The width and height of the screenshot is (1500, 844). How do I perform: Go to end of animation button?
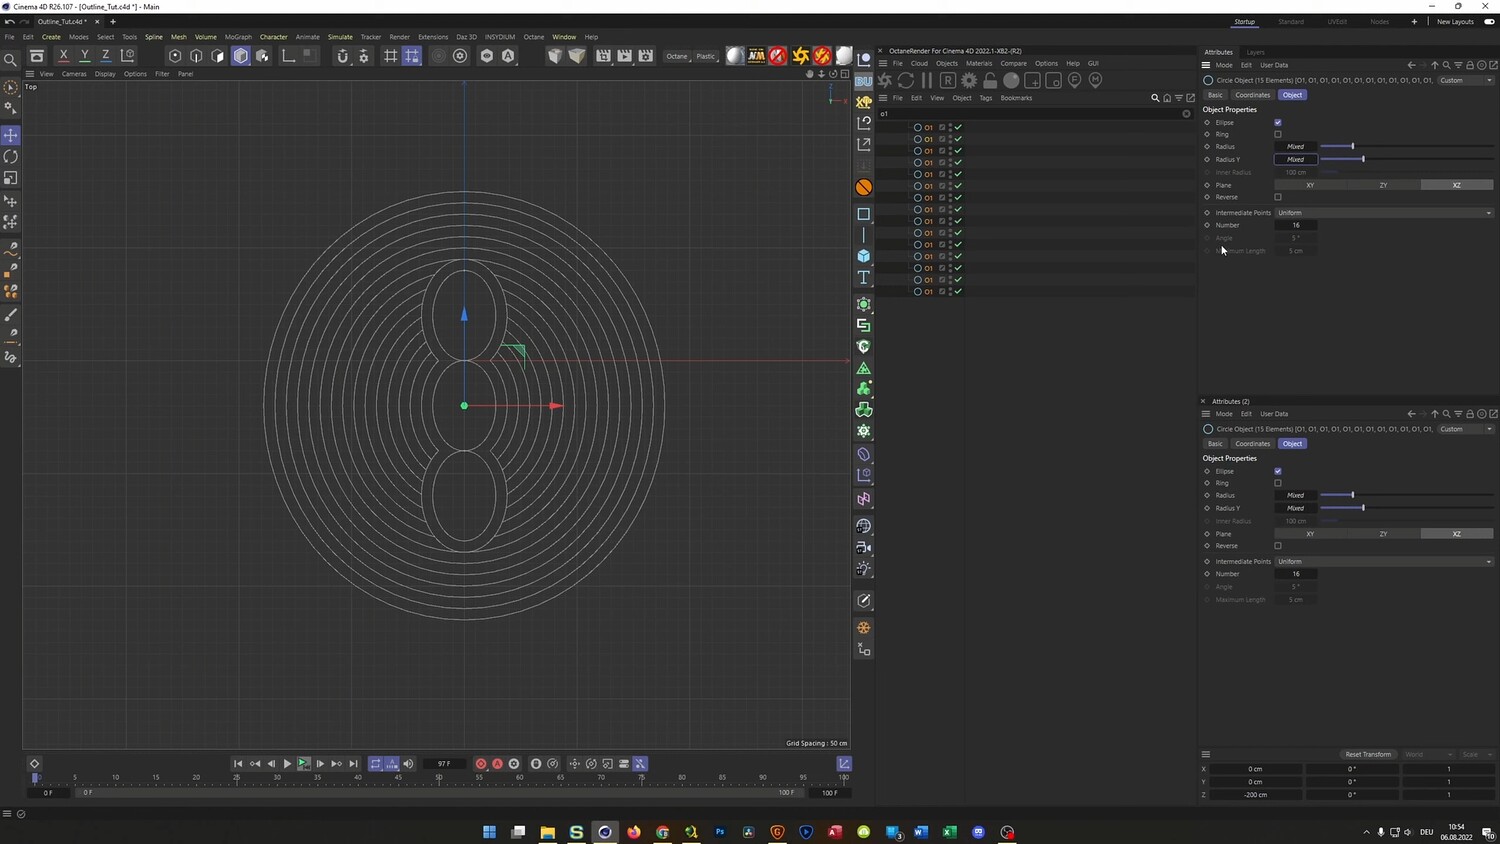pos(353,764)
